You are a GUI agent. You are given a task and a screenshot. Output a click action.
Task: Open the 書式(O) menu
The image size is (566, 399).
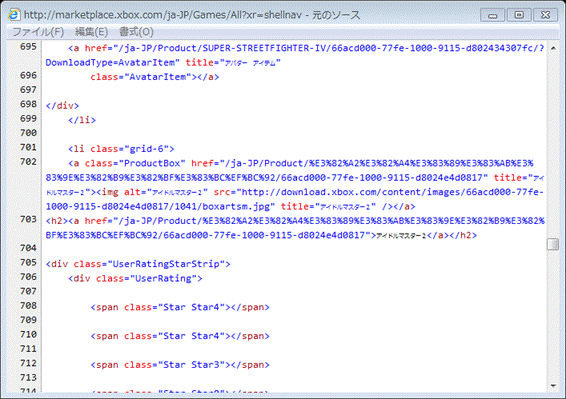coord(136,32)
